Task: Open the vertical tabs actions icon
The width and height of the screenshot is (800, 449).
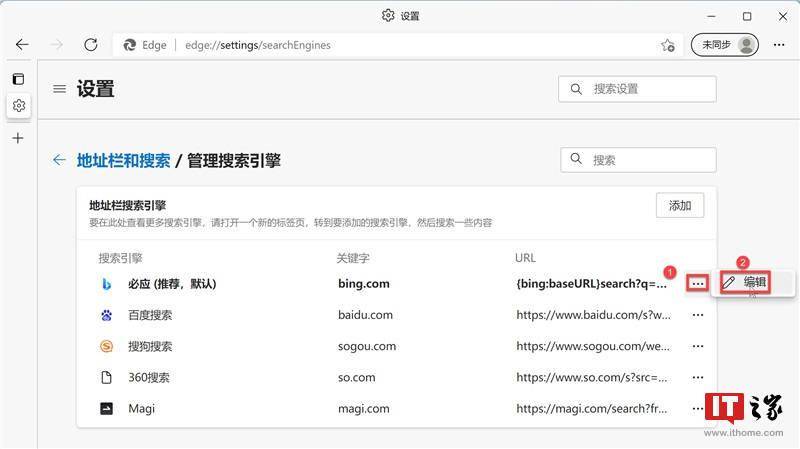Action: click(x=18, y=79)
